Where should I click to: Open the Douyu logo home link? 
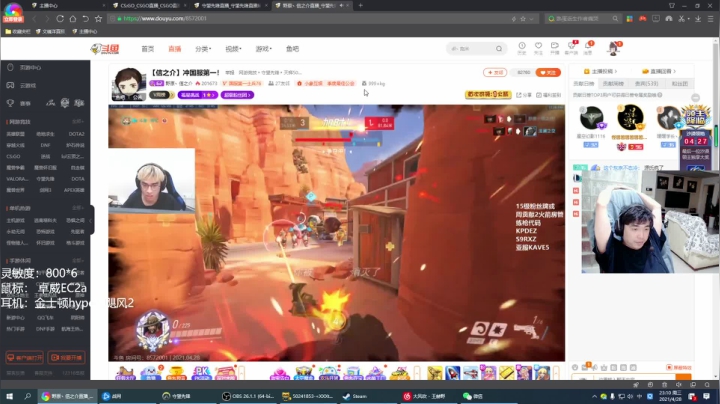[x=105, y=49]
